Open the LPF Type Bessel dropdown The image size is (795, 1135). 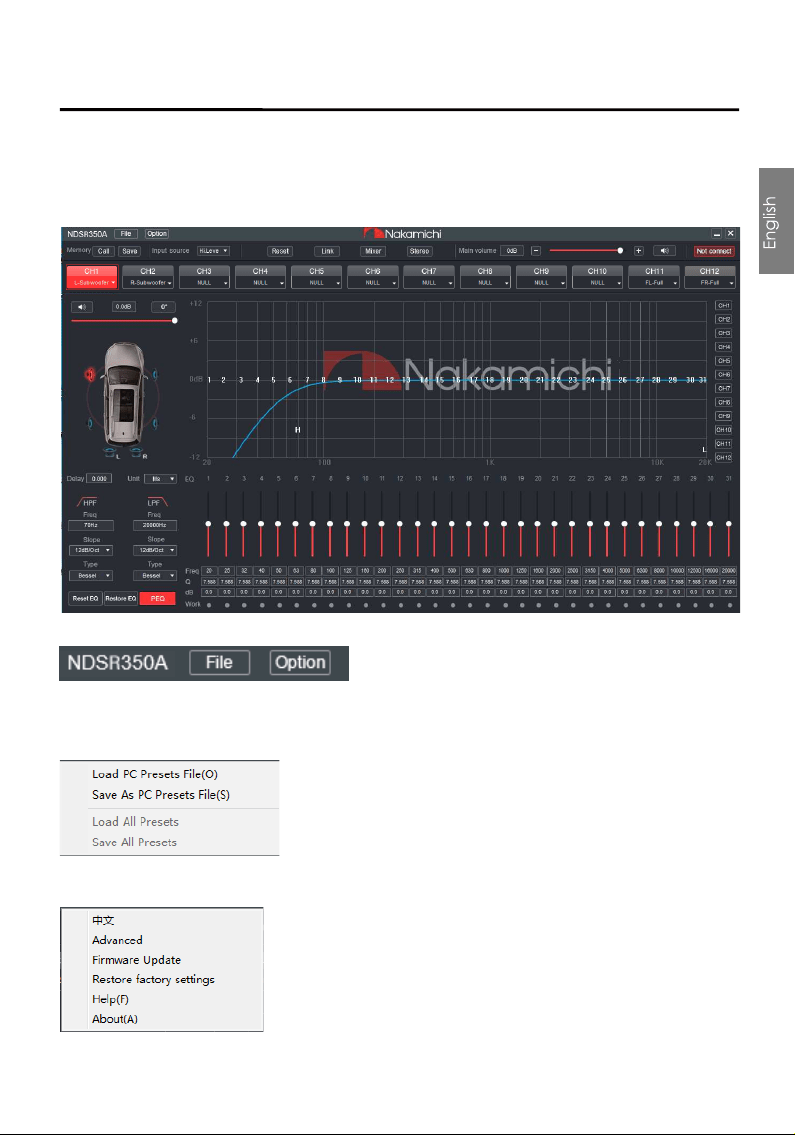(155, 576)
